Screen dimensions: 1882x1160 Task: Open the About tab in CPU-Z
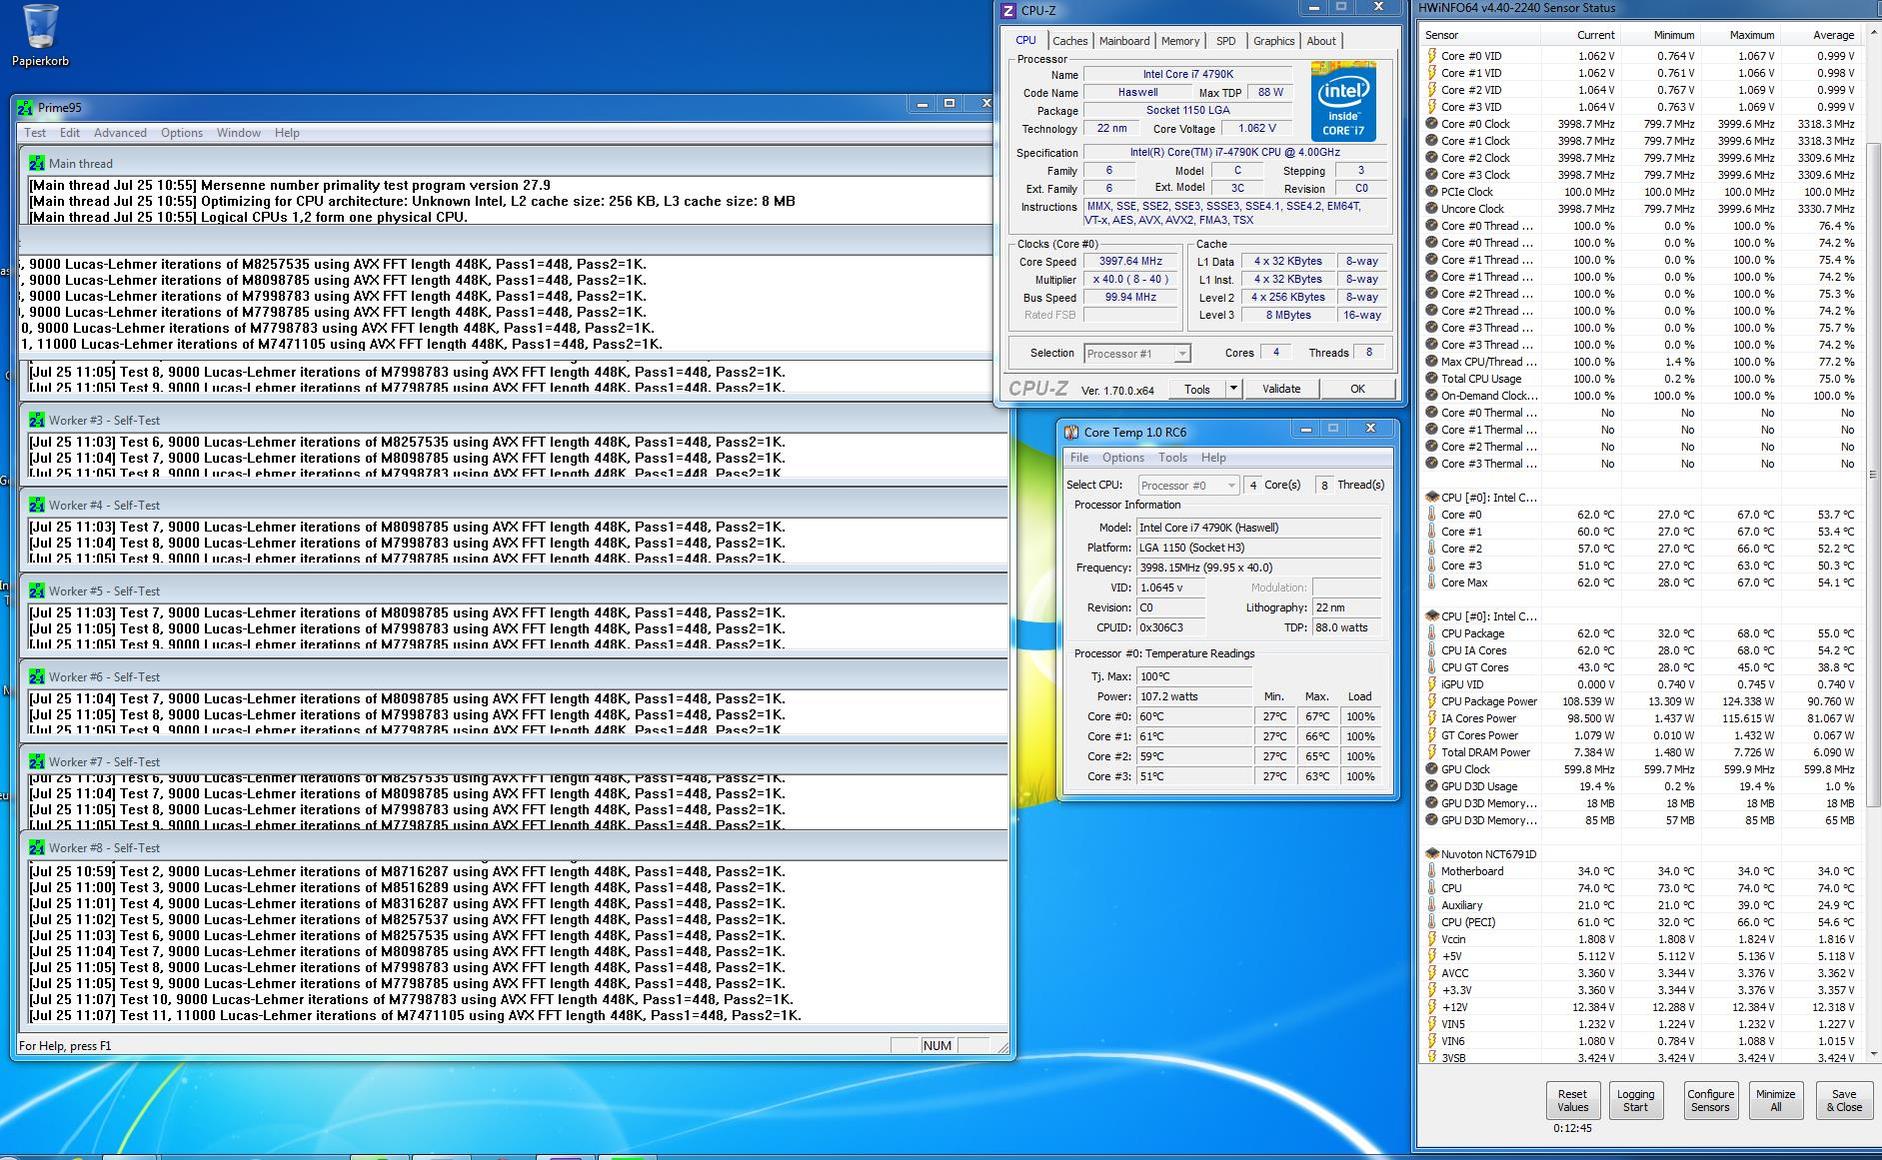click(x=1321, y=41)
